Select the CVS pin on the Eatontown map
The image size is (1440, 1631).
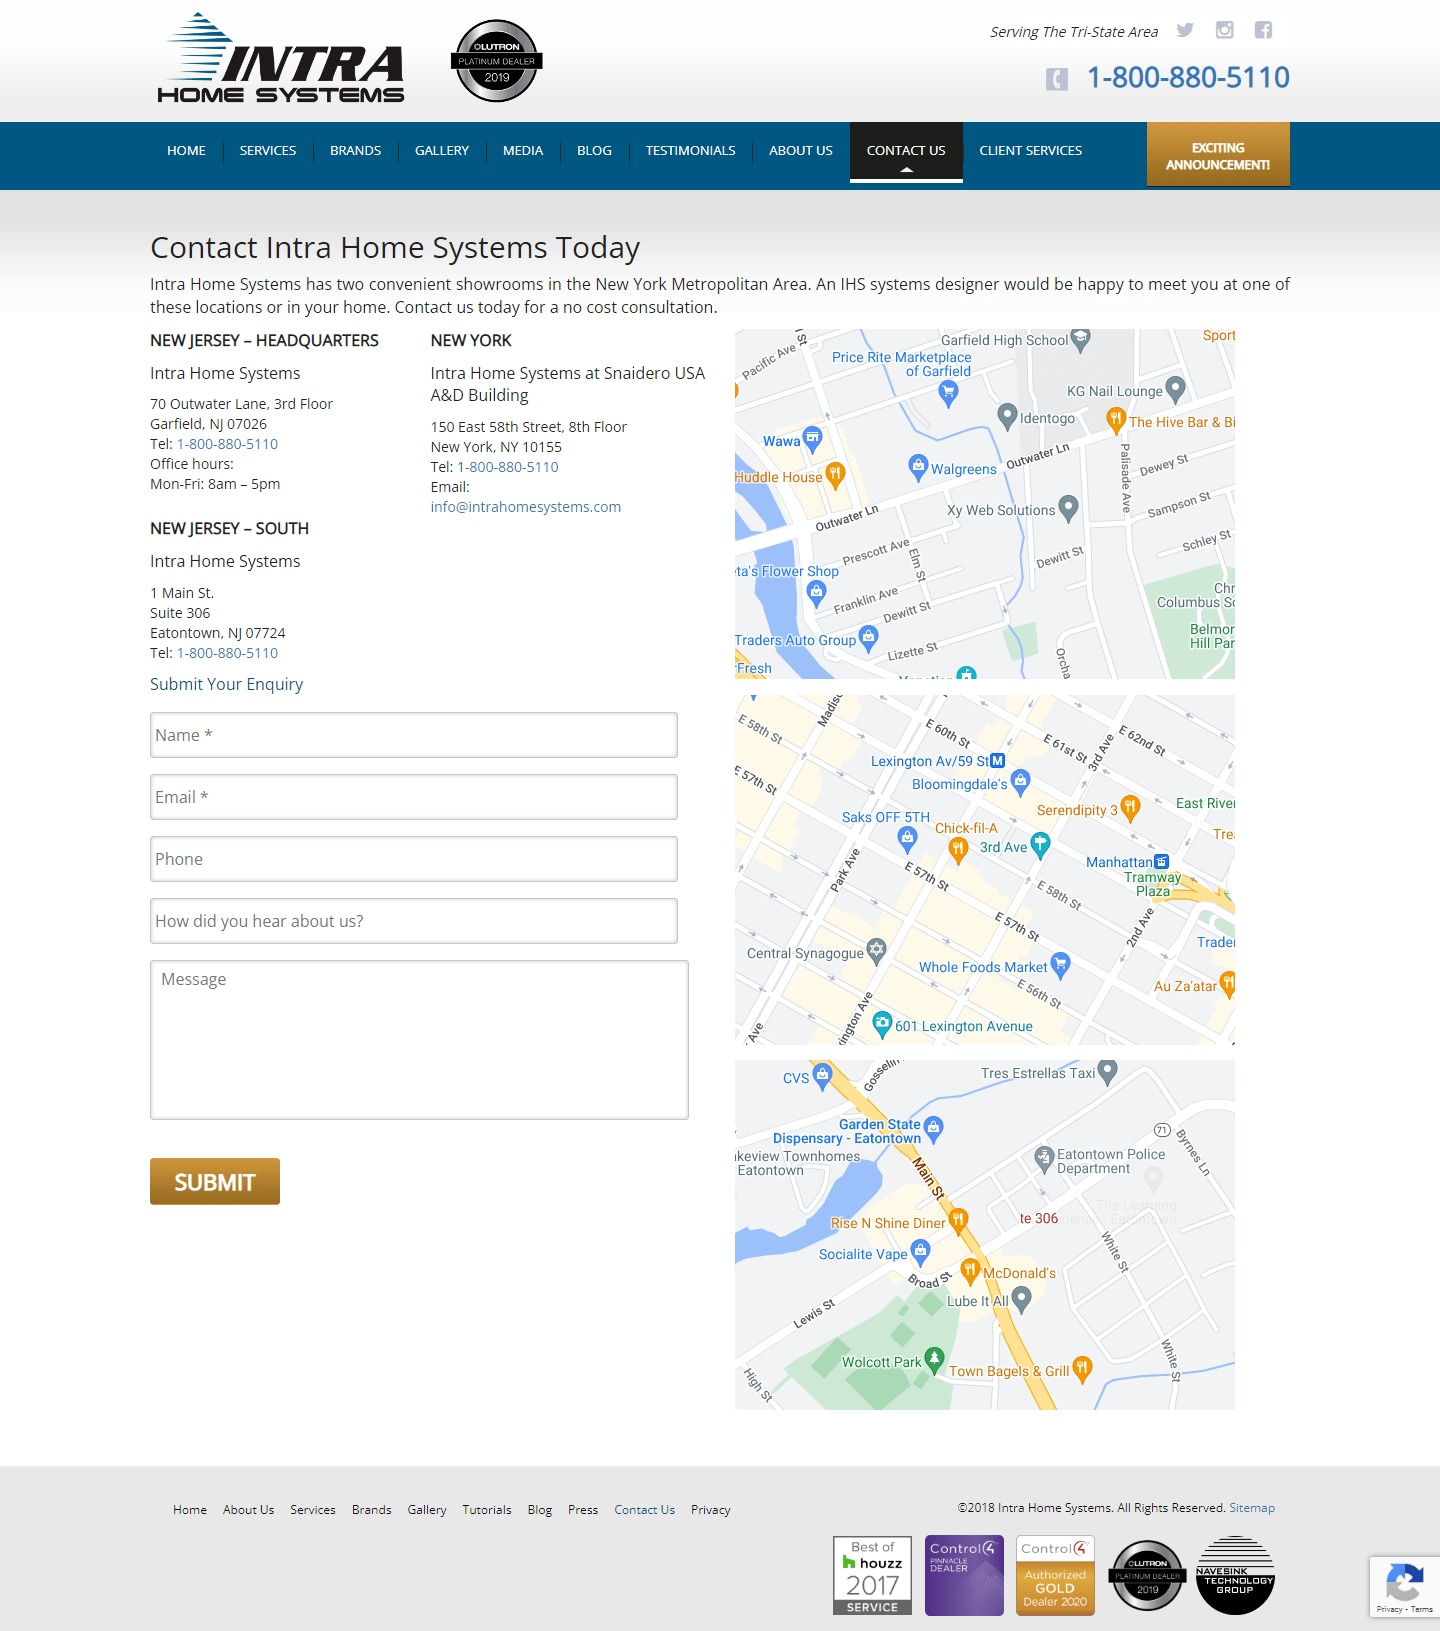click(822, 1075)
